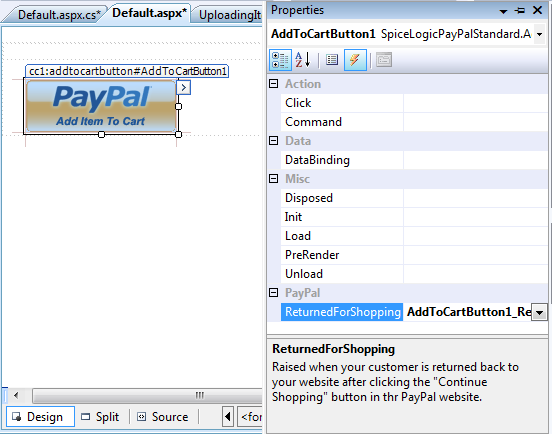Select the <for tag in tag navigator
Screen dimensions: 552x434
[250, 417]
